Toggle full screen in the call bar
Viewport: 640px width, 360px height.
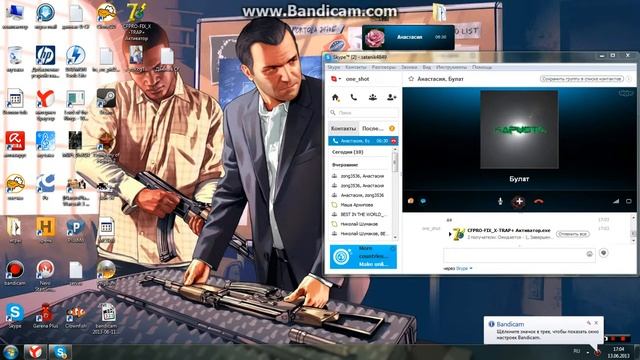629,201
